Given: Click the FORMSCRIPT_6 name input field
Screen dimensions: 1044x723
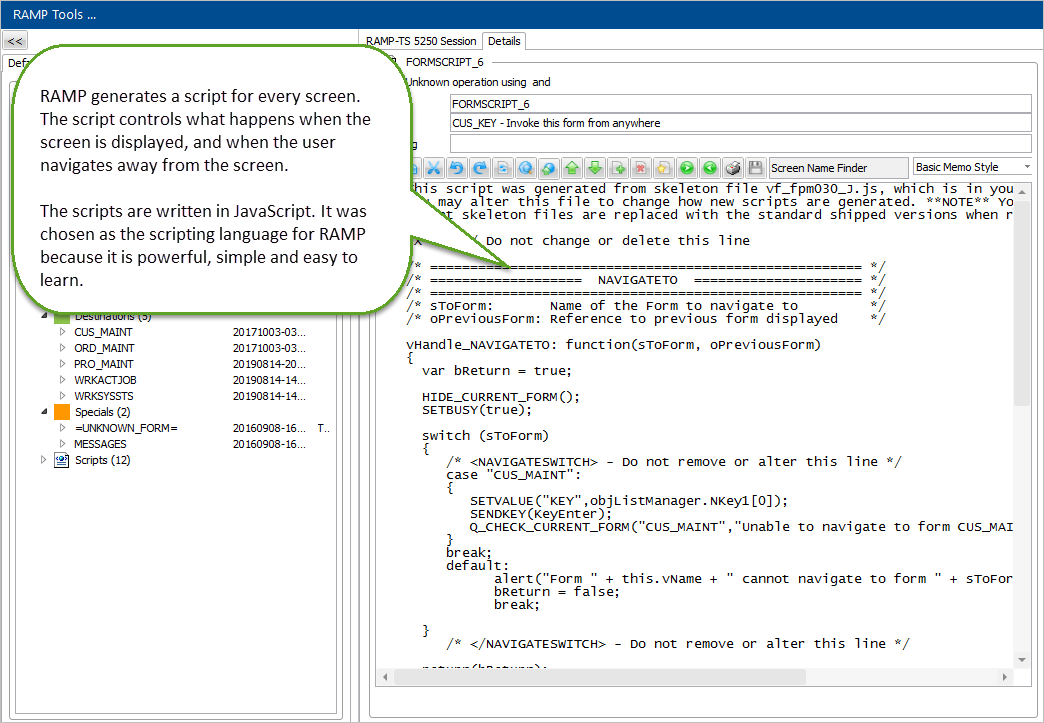Looking at the screenshot, I should (x=740, y=103).
